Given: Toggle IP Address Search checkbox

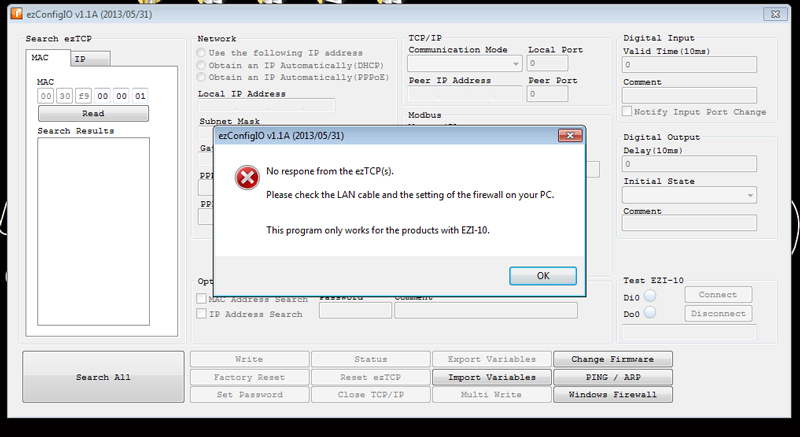Looking at the screenshot, I should click(202, 314).
